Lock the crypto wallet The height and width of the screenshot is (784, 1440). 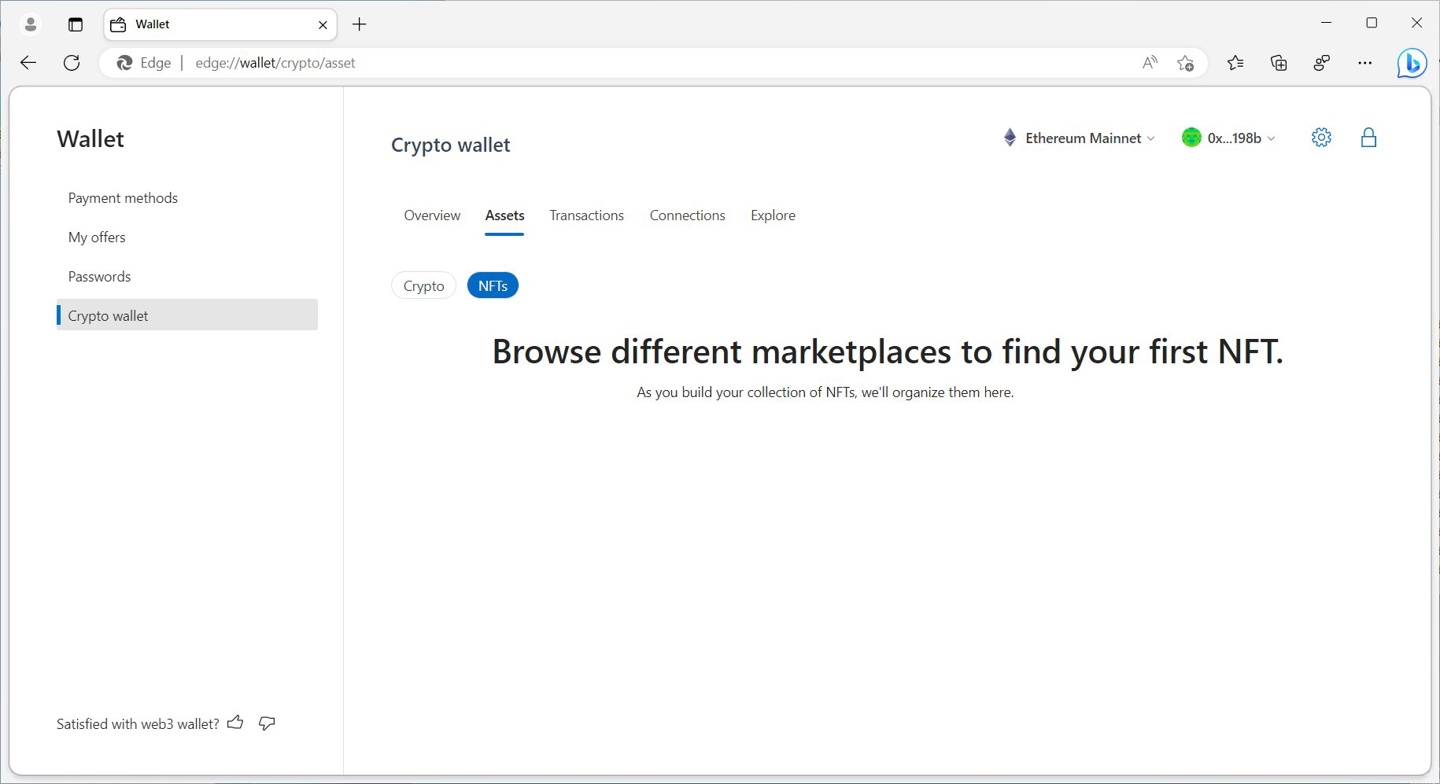1368,138
